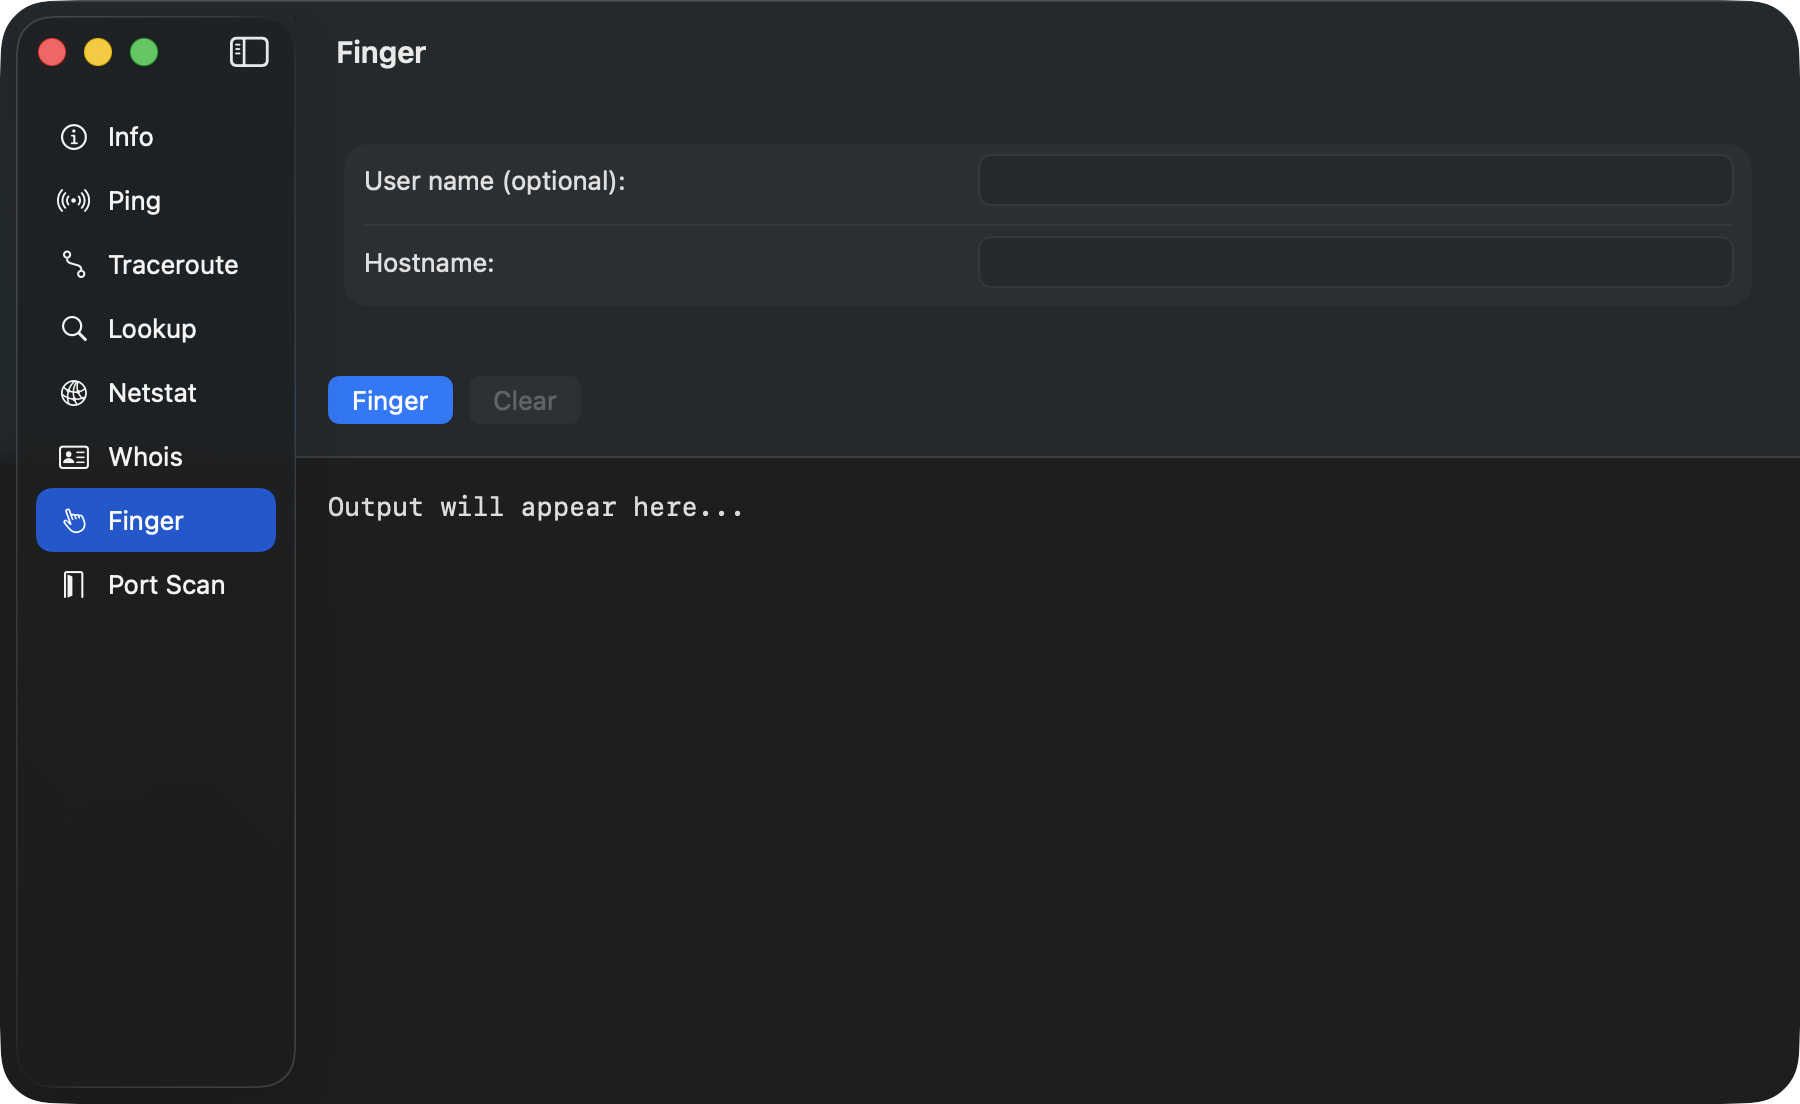Viewport: 1800px width, 1104px height.
Task: Select the Port Scan tool
Action: (166, 584)
